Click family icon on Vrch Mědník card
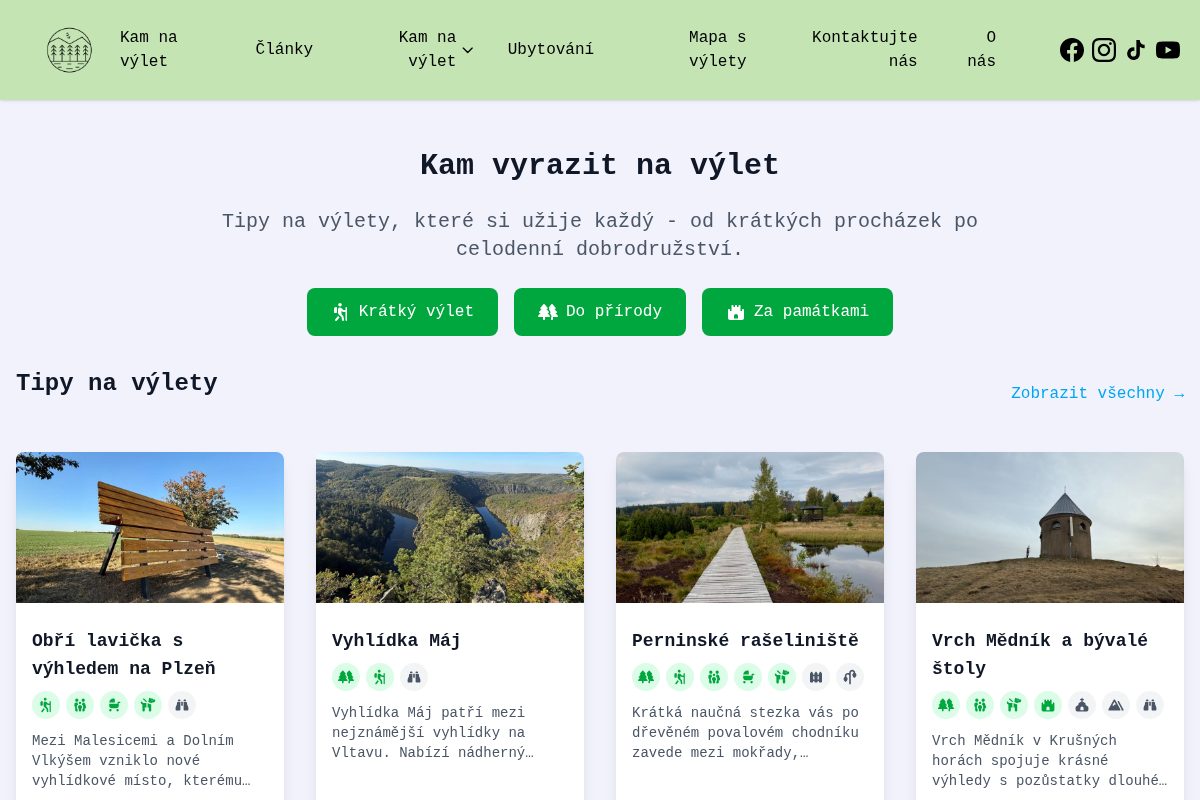Viewport: 1200px width, 800px height. tap(980, 705)
